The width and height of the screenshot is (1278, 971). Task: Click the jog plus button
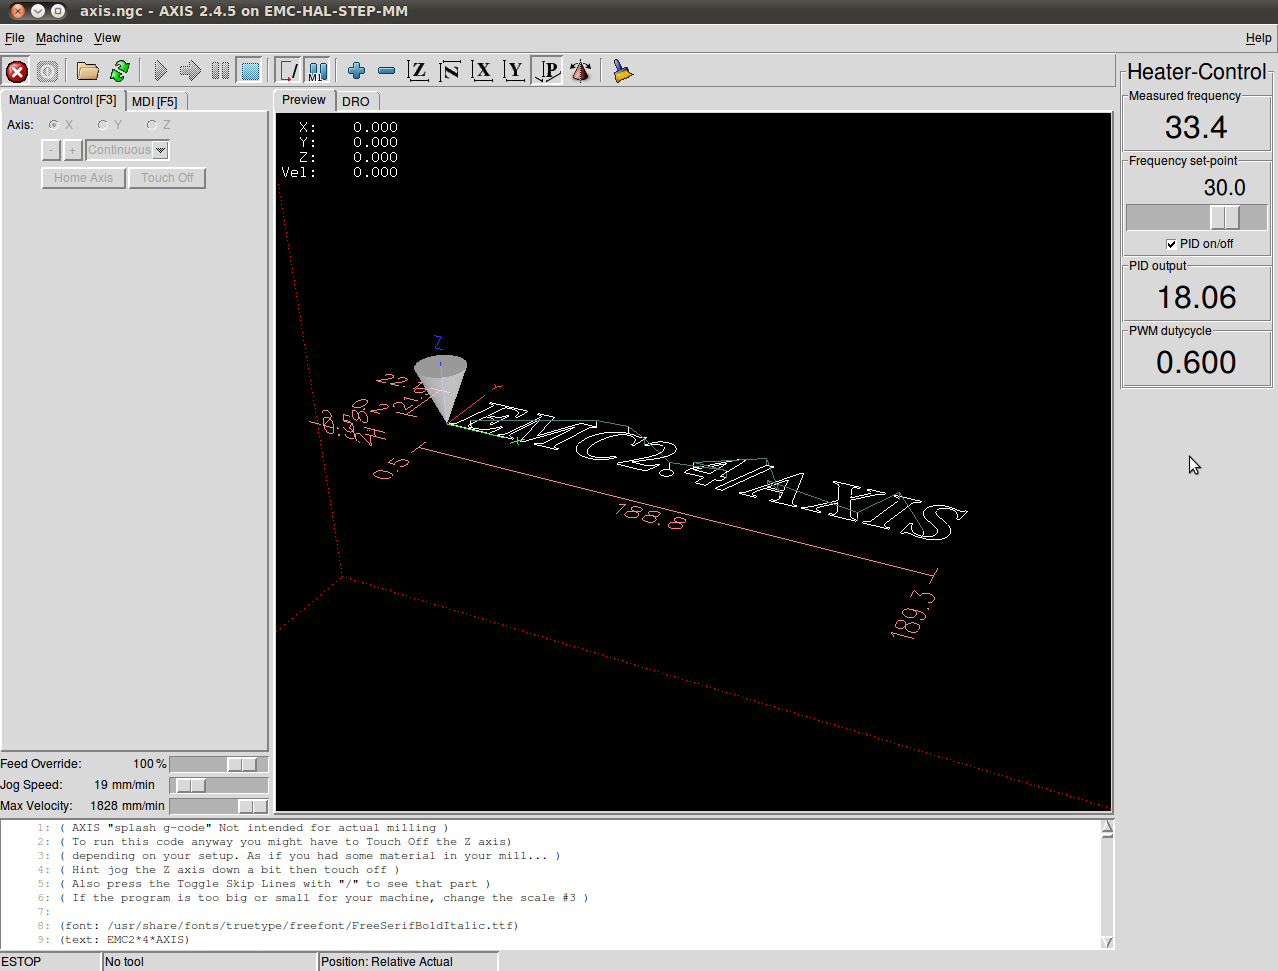(x=73, y=150)
